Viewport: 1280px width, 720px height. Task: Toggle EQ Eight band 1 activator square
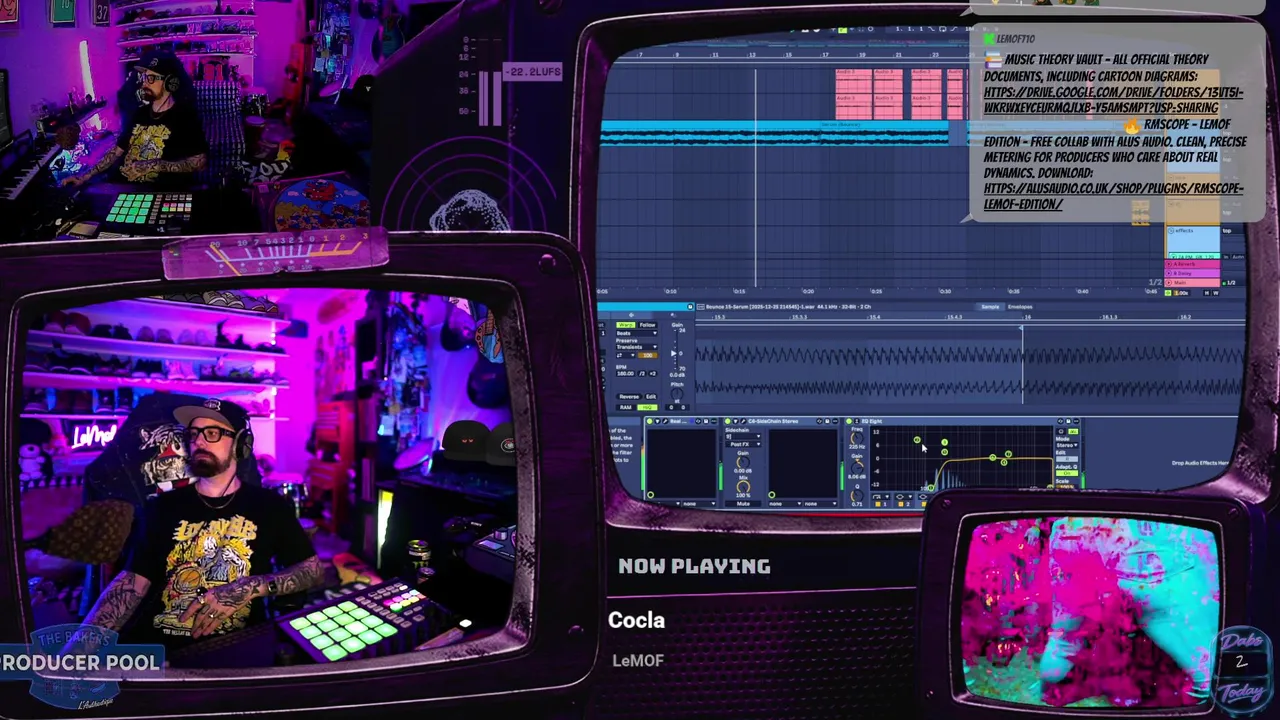point(877,504)
